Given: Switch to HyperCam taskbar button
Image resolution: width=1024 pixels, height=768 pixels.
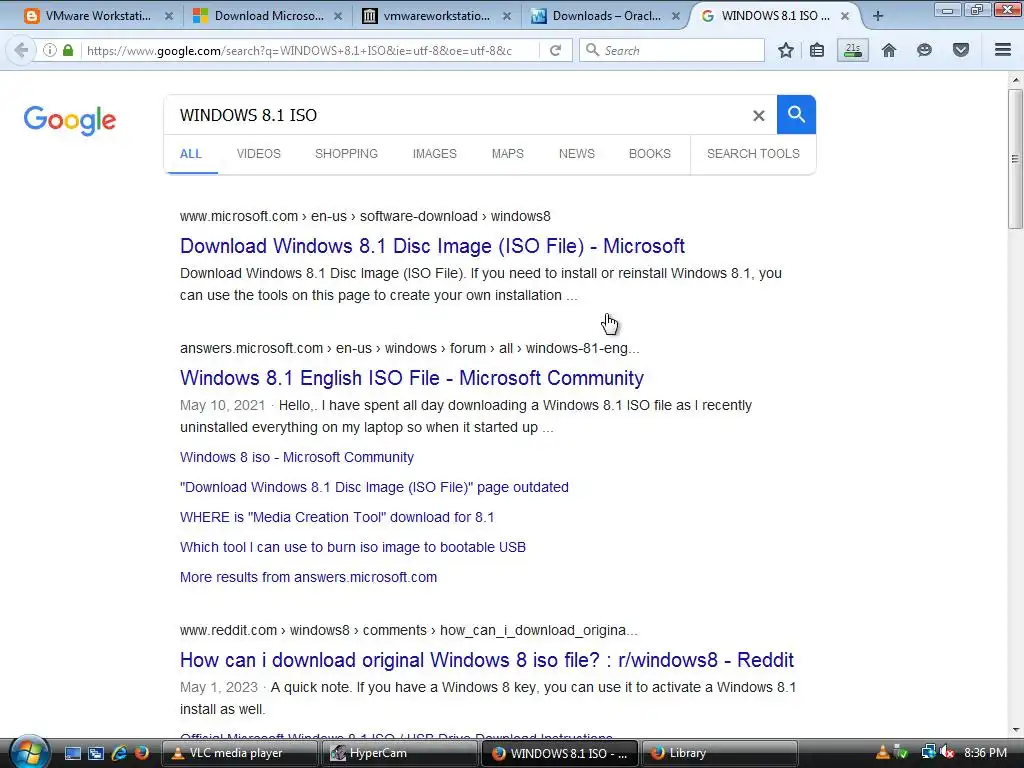Looking at the screenshot, I should (x=400, y=753).
